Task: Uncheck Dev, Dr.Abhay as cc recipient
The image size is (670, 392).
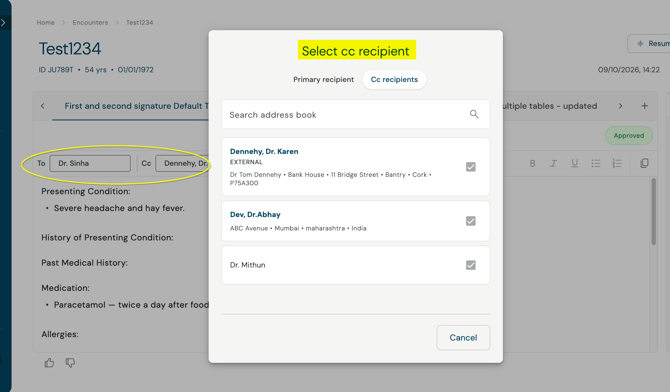Action: pyautogui.click(x=470, y=221)
